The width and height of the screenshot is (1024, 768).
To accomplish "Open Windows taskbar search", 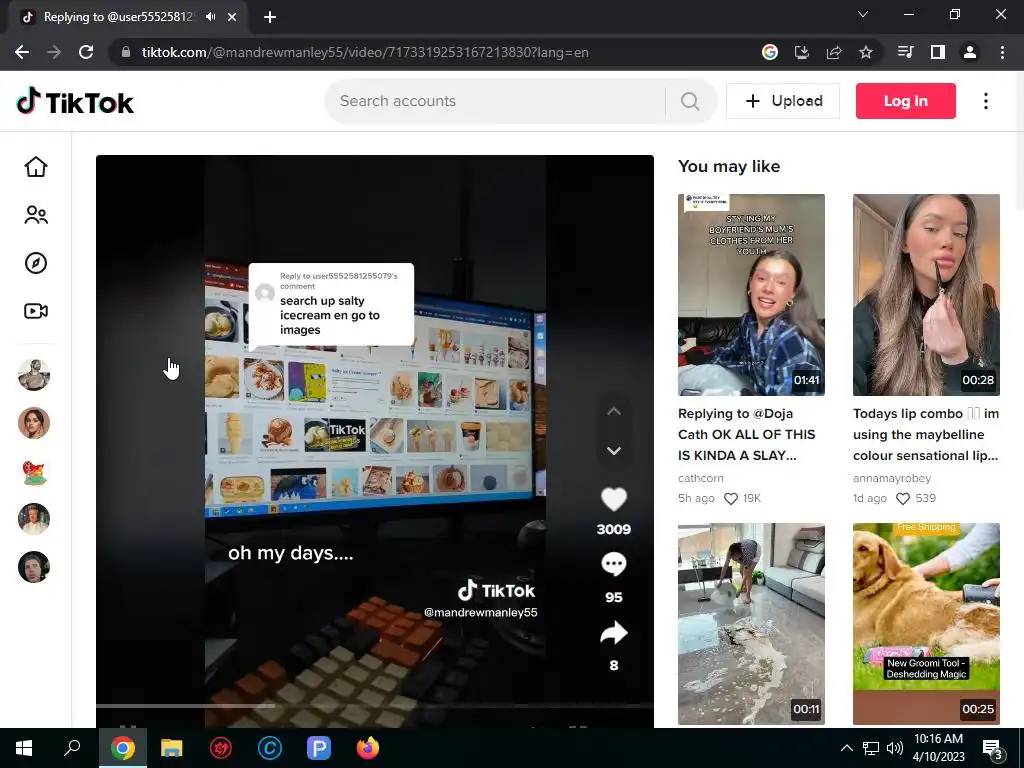I will point(72,748).
